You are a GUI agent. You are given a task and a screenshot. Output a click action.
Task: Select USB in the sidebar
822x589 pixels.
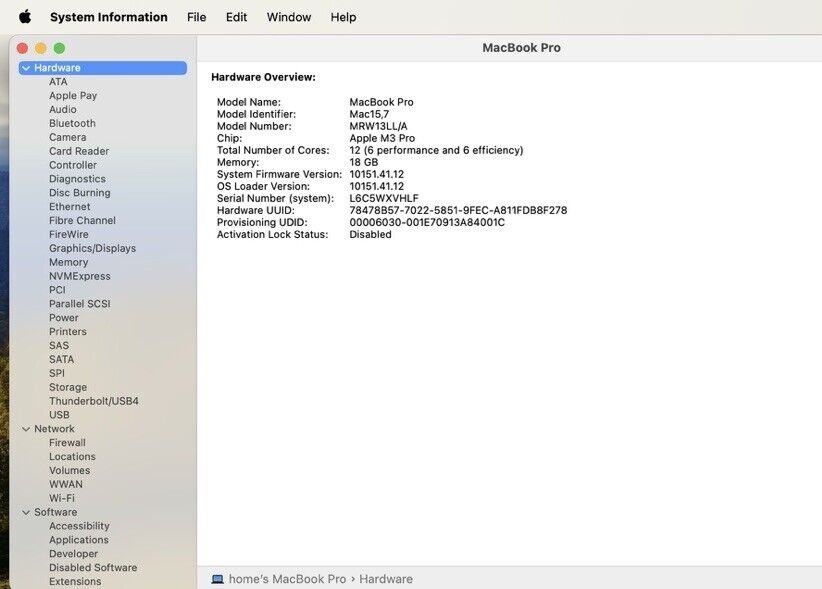coord(59,415)
